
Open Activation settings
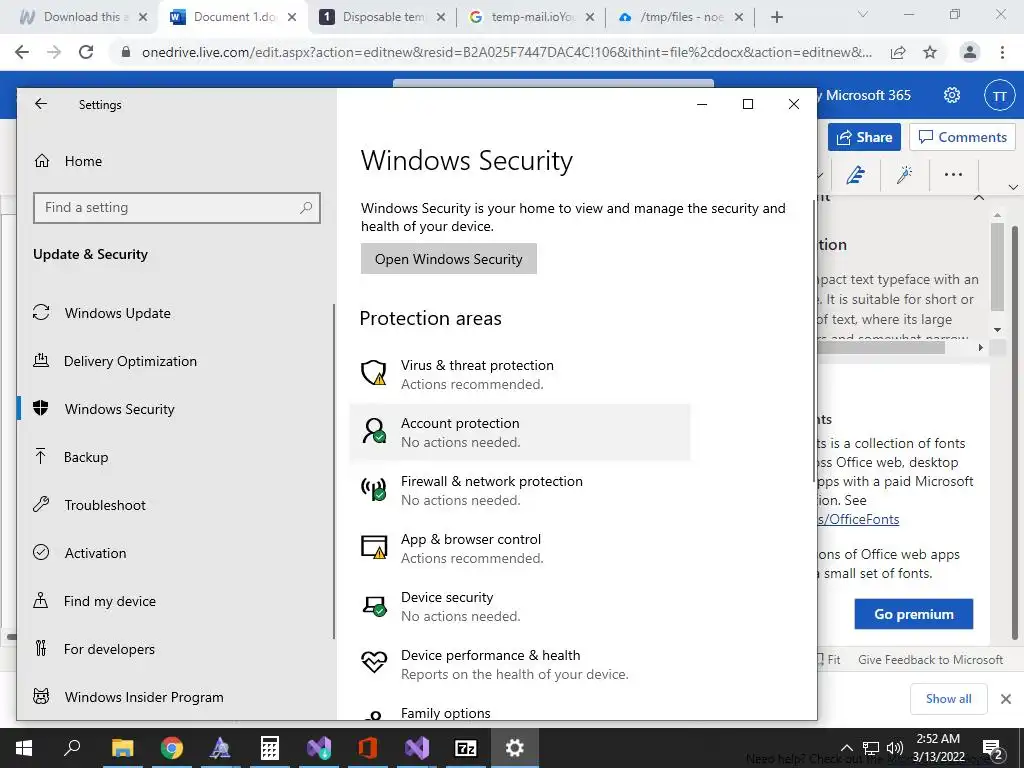click(95, 553)
